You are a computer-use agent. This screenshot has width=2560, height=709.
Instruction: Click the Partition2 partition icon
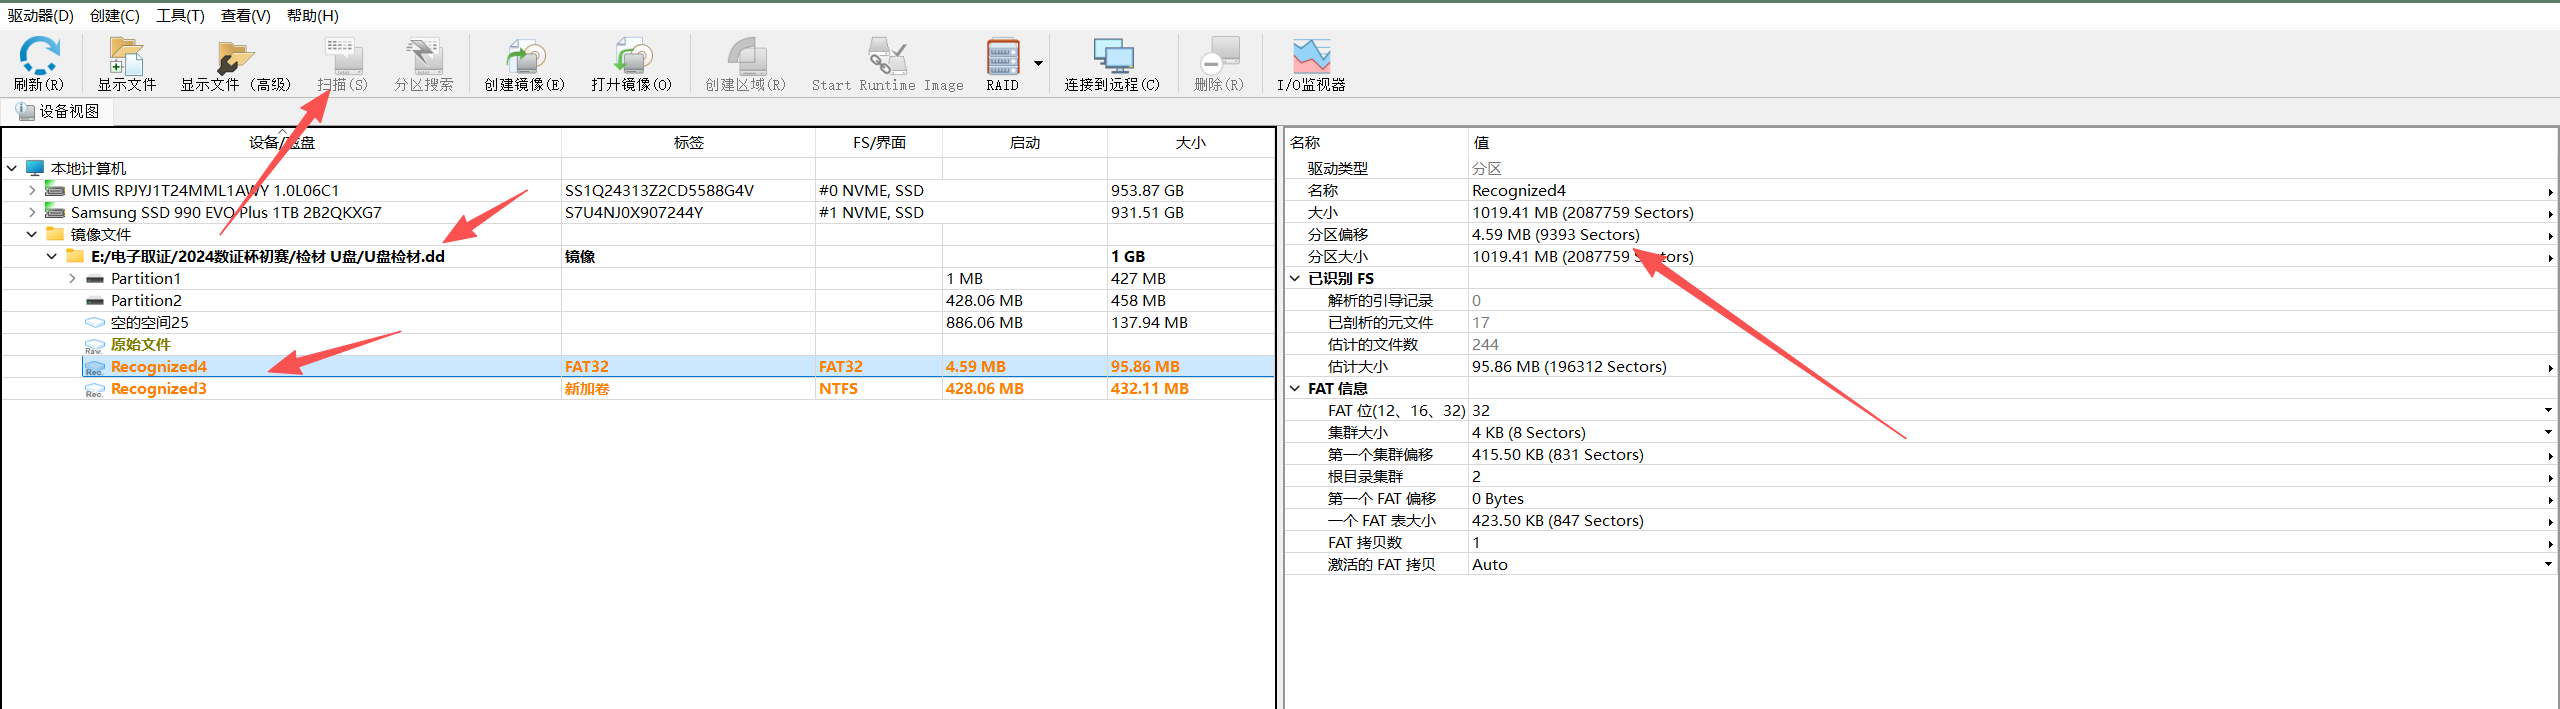[x=95, y=300]
